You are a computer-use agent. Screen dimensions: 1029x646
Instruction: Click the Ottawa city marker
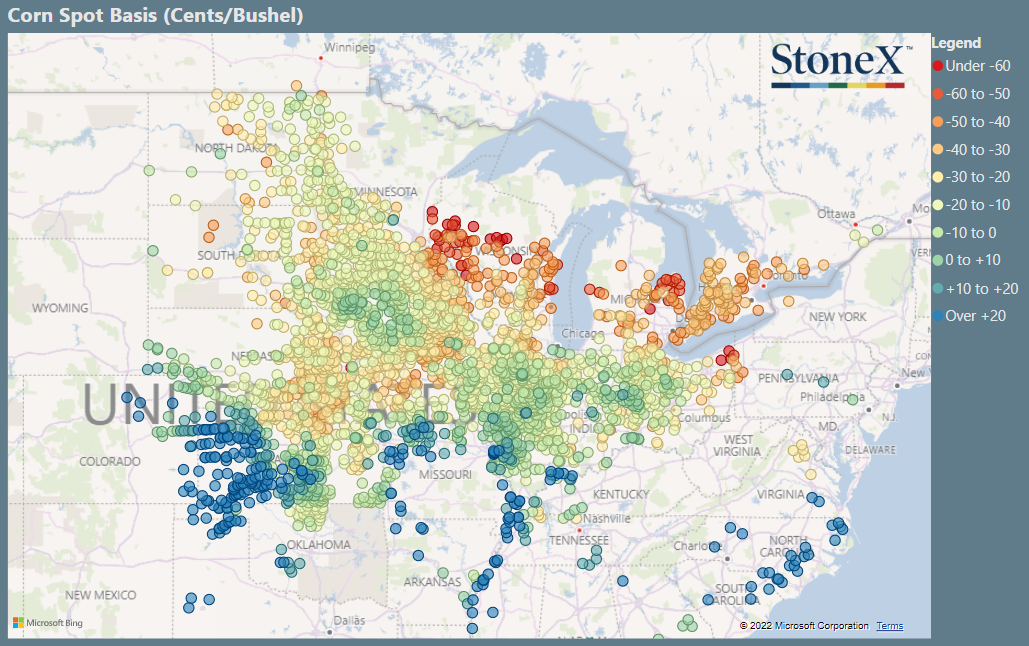point(855,225)
